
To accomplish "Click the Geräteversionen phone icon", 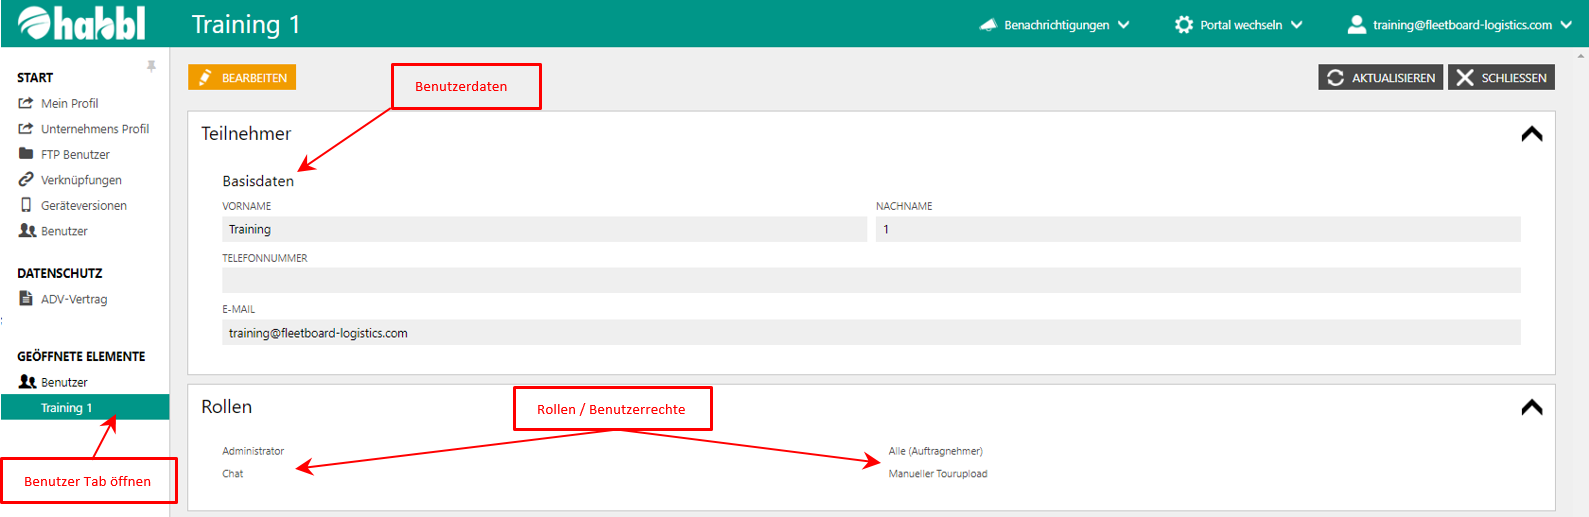I will coord(26,205).
